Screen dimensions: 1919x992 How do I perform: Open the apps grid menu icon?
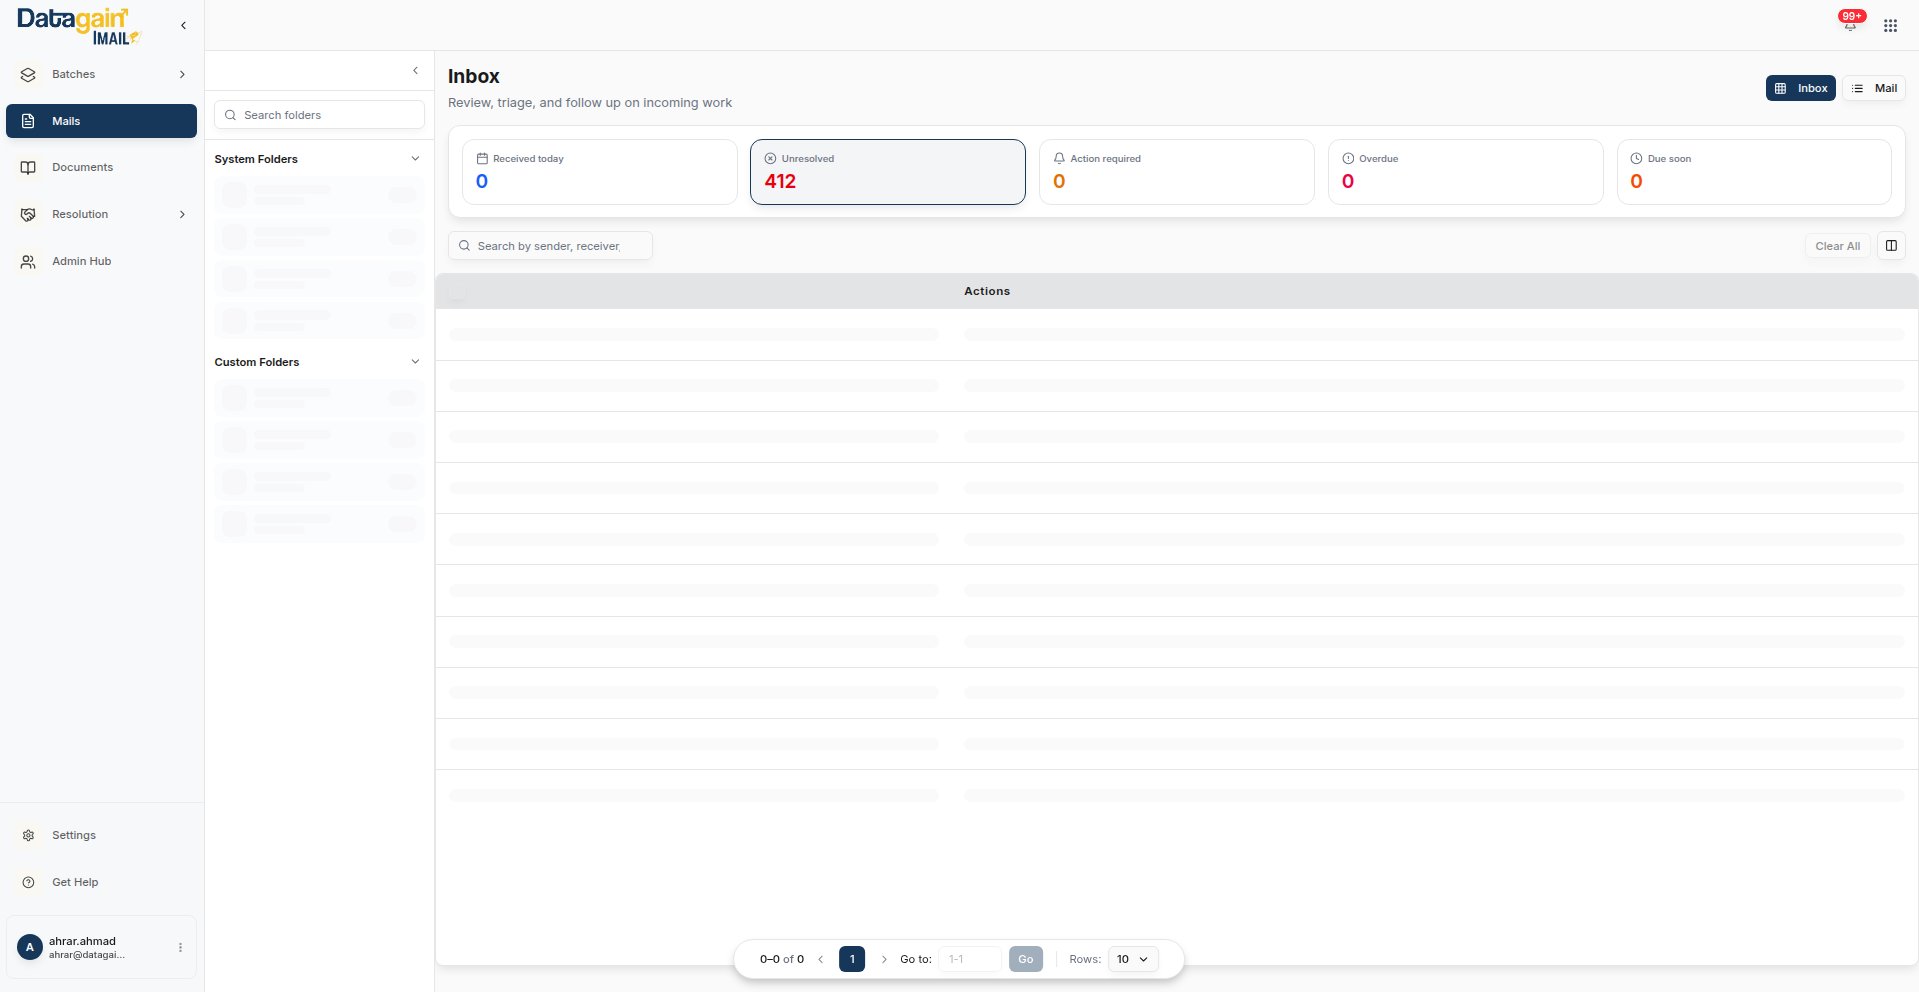1889,26
